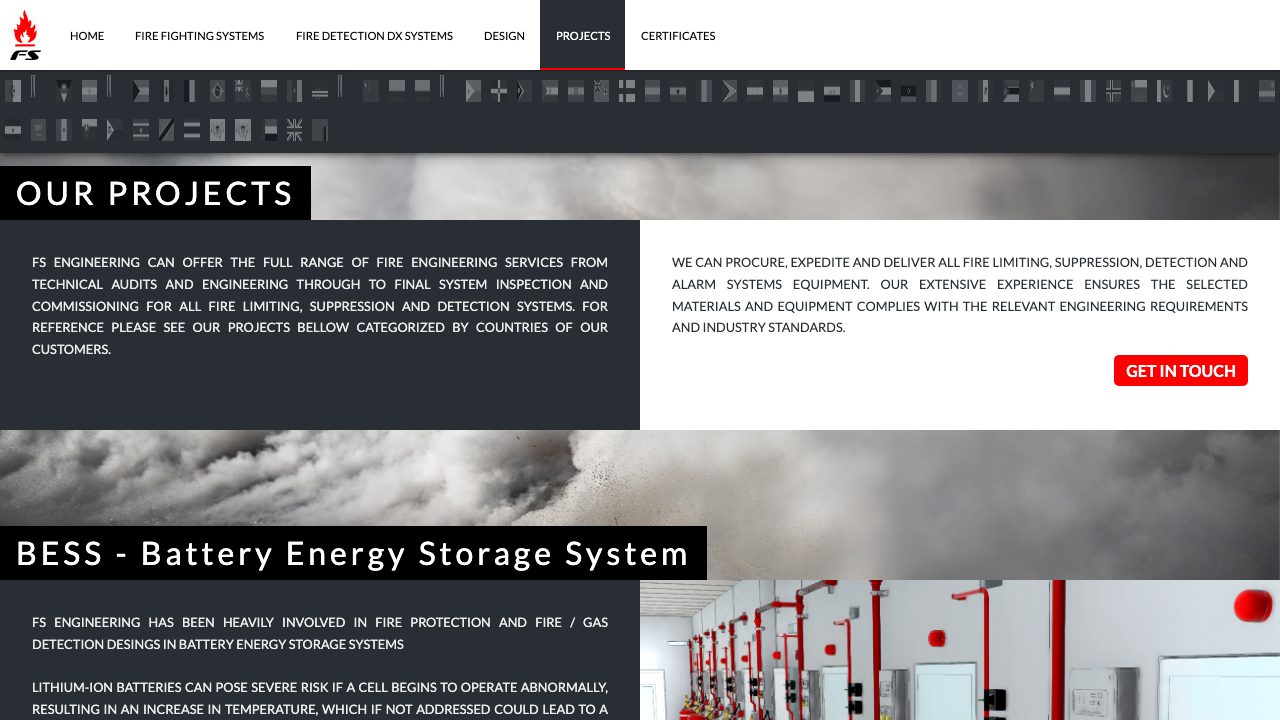The image size is (1280, 720).
Task: Pick the Norway Nordic cross flag
Action: click(1113, 91)
